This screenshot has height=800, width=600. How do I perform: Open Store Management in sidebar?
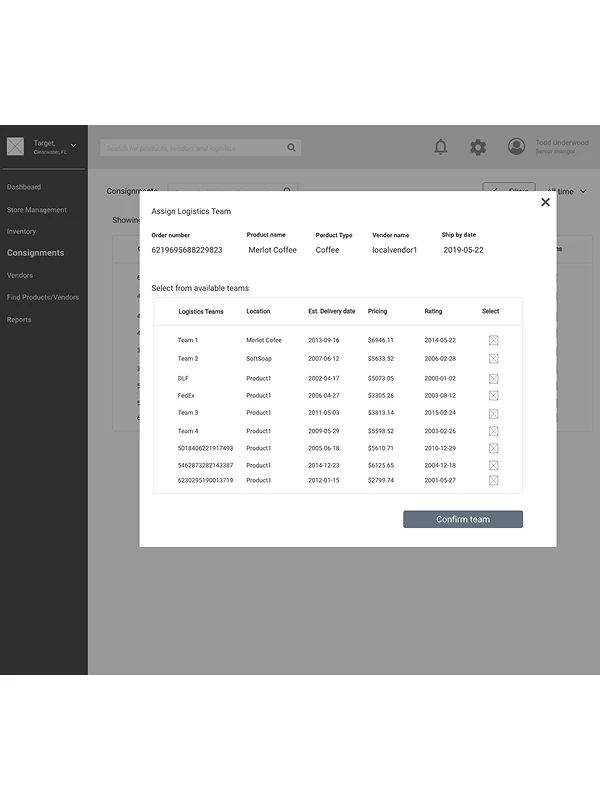click(37, 210)
